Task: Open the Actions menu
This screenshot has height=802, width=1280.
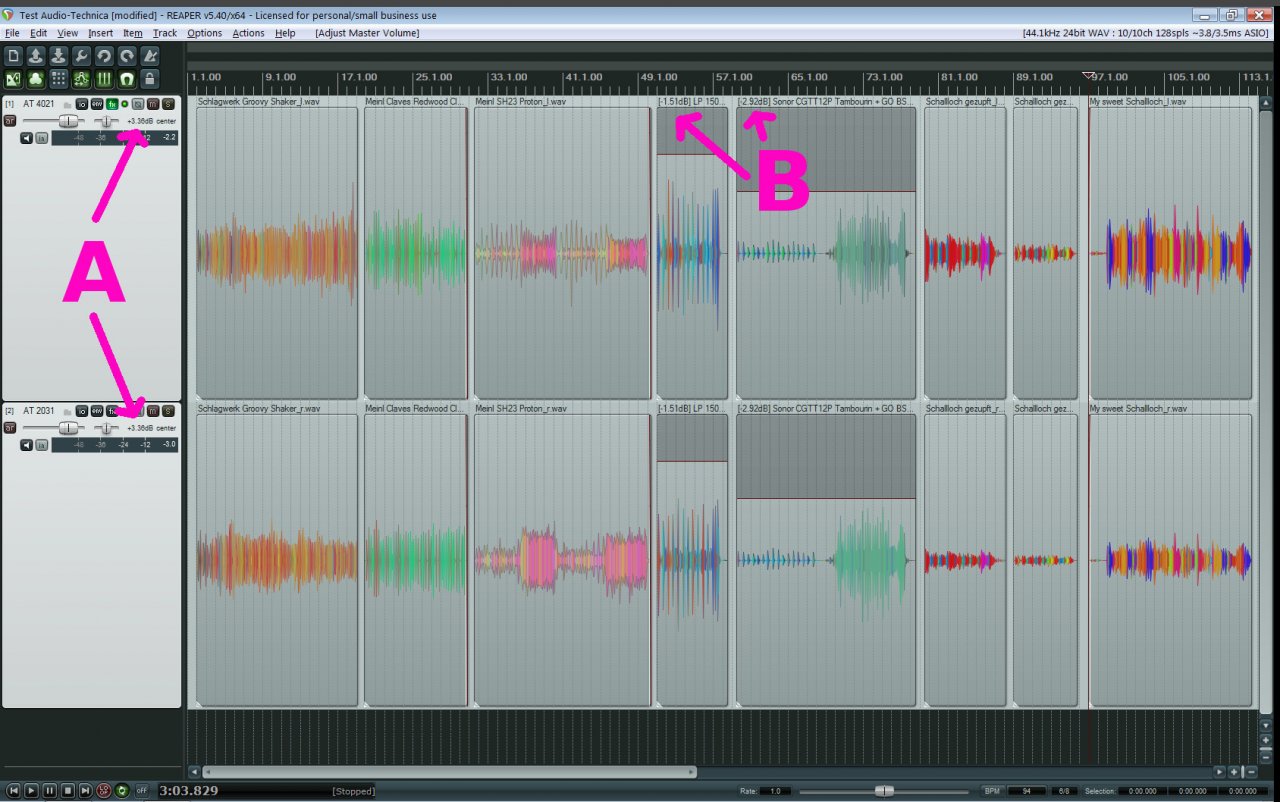Action: tap(249, 33)
